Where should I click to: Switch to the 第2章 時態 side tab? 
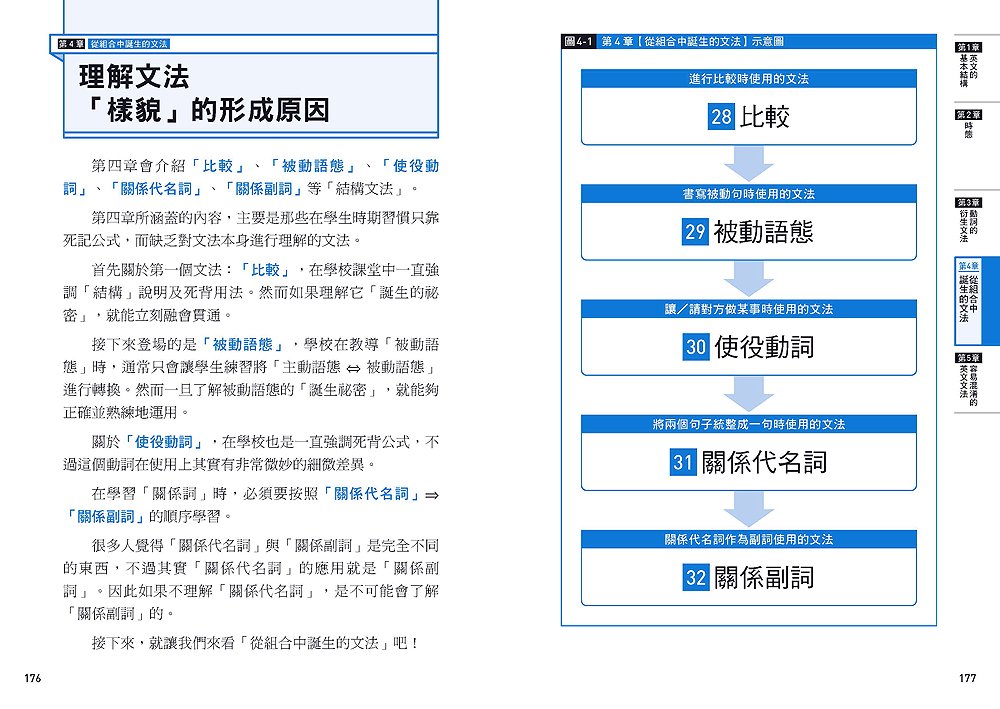[968, 126]
